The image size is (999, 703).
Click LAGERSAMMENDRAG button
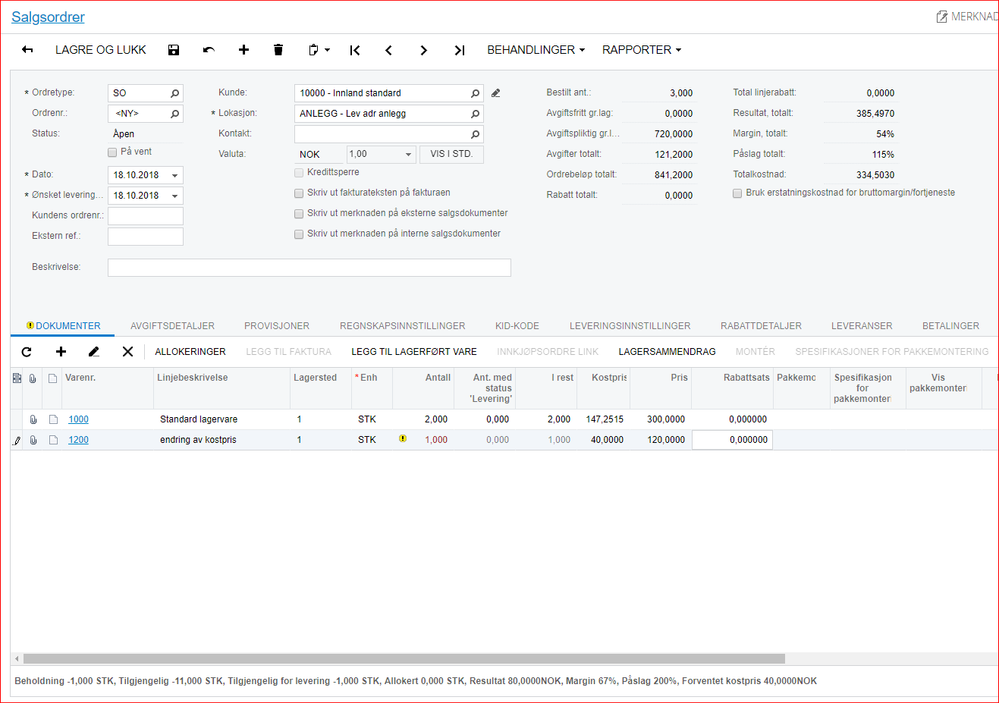[666, 352]
